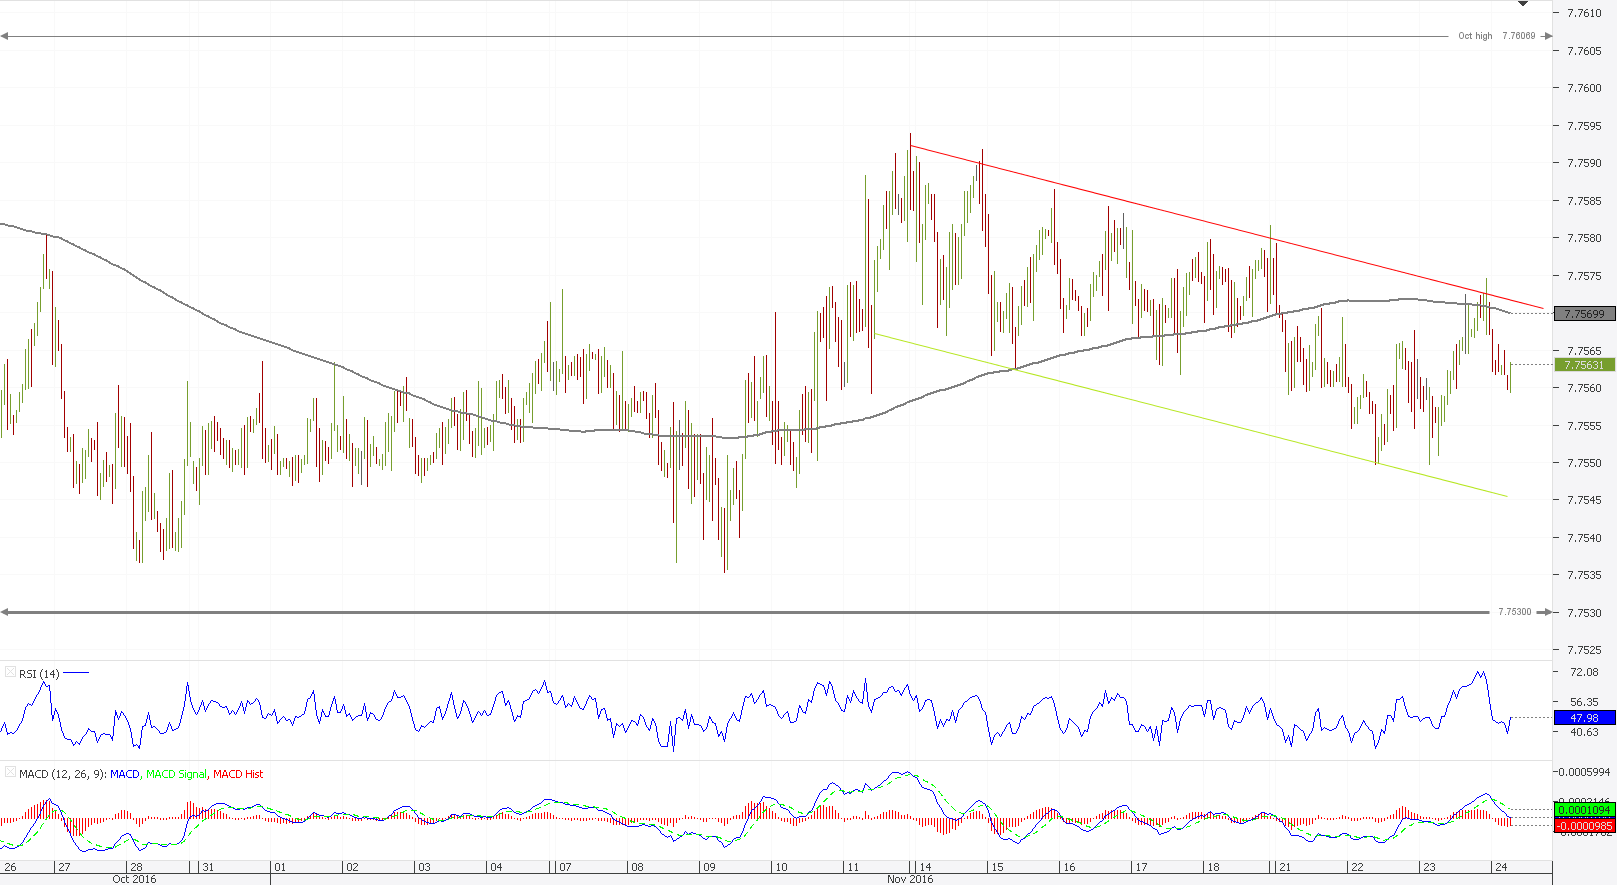Image resolution: width=1617 pixels, height=885 pixels.
Task: Click the green MACD Signal legend text
Action: pos(176,774)
